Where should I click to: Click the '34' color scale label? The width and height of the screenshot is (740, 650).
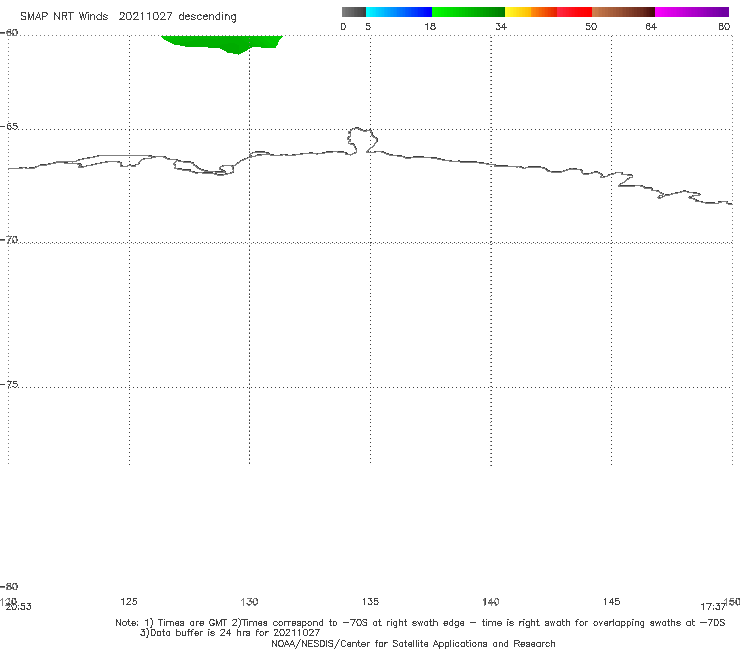coord(501,26)
